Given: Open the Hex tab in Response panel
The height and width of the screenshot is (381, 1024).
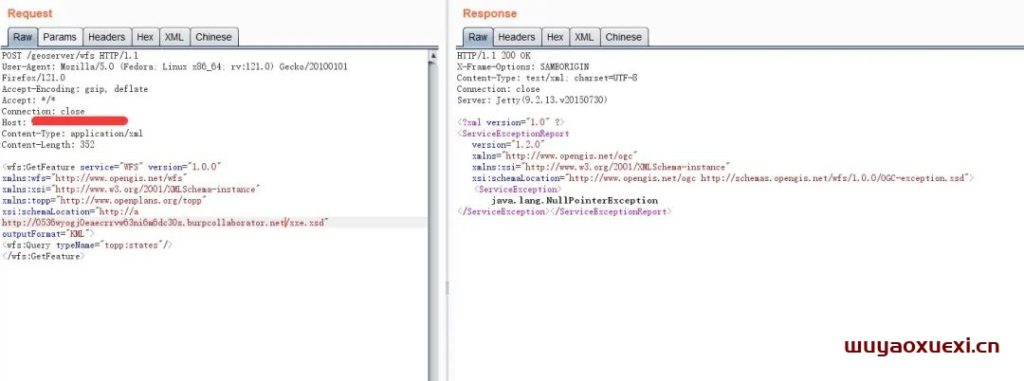Looking at the screenshot, I should point(555,37).
